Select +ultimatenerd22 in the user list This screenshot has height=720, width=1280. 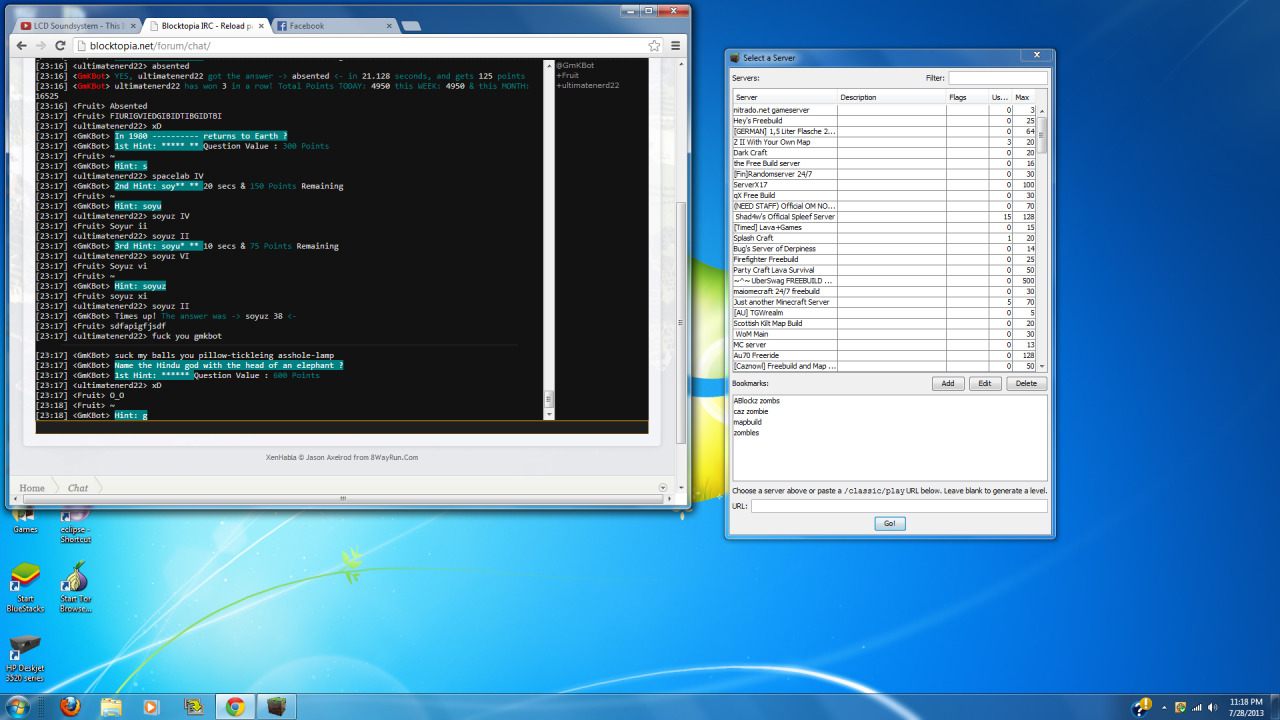(x=588, y=85)
